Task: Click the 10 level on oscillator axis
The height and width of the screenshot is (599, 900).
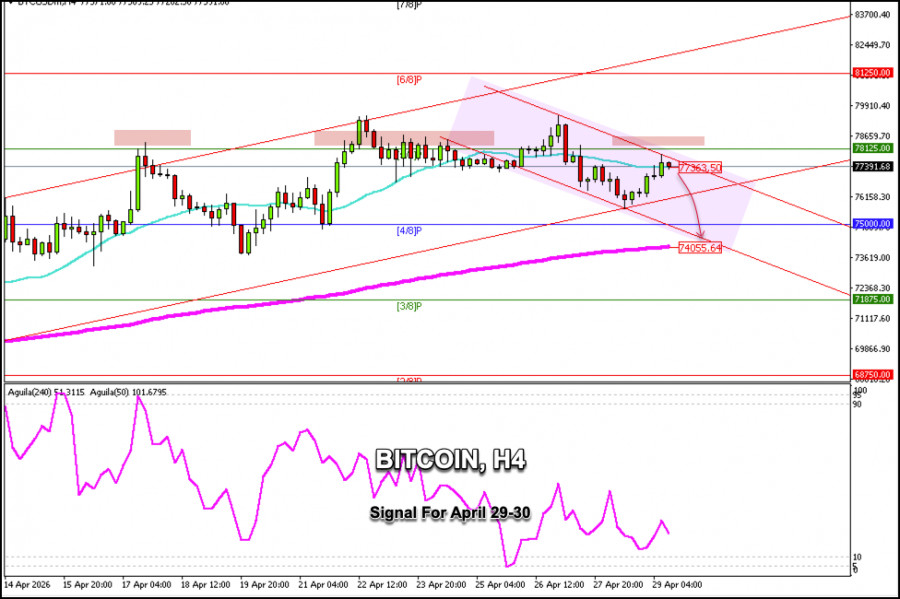Action: [858, 557]
